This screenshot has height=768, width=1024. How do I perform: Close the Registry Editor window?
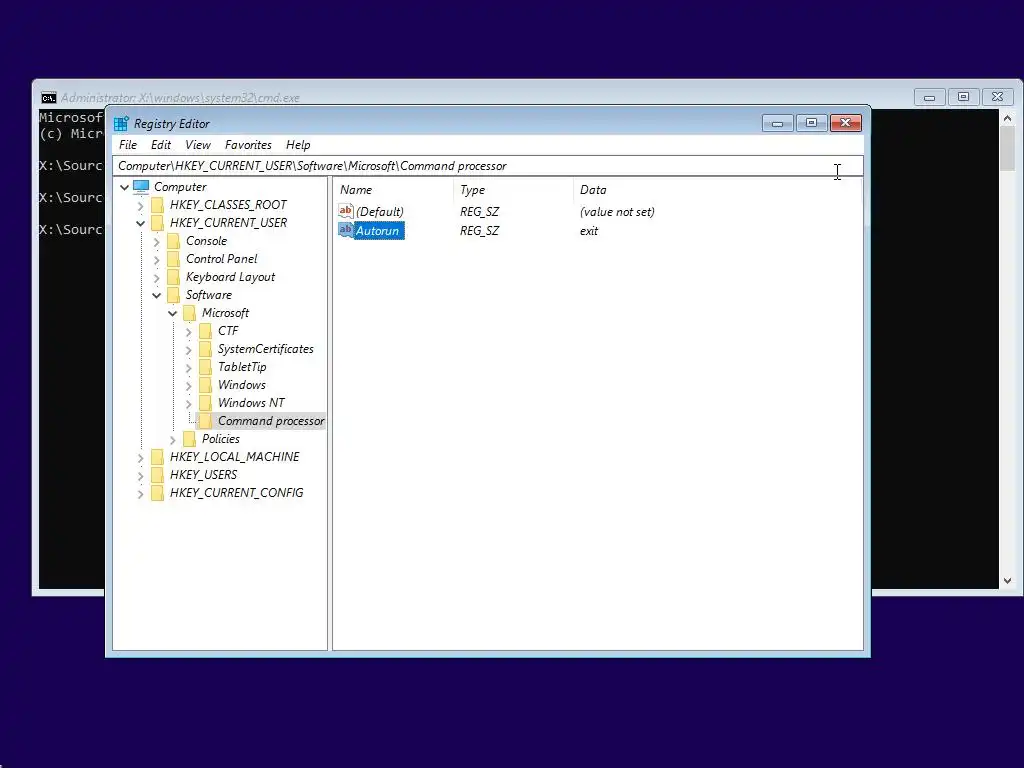point(846,123)
